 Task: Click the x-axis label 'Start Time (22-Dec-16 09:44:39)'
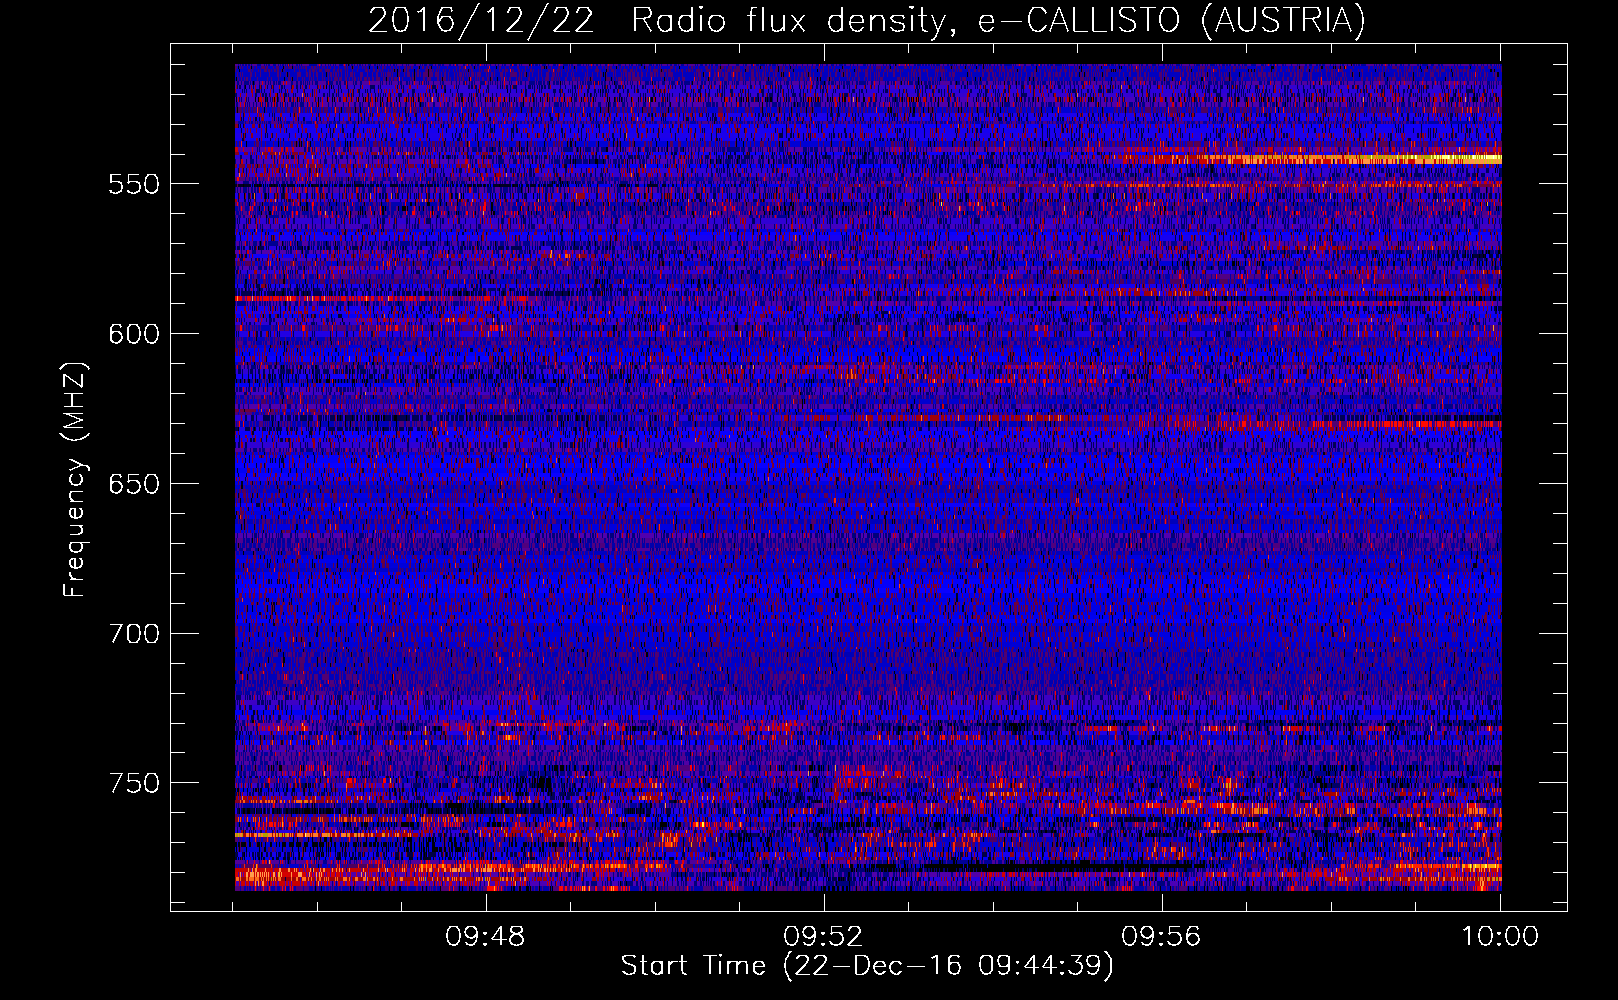867,966
